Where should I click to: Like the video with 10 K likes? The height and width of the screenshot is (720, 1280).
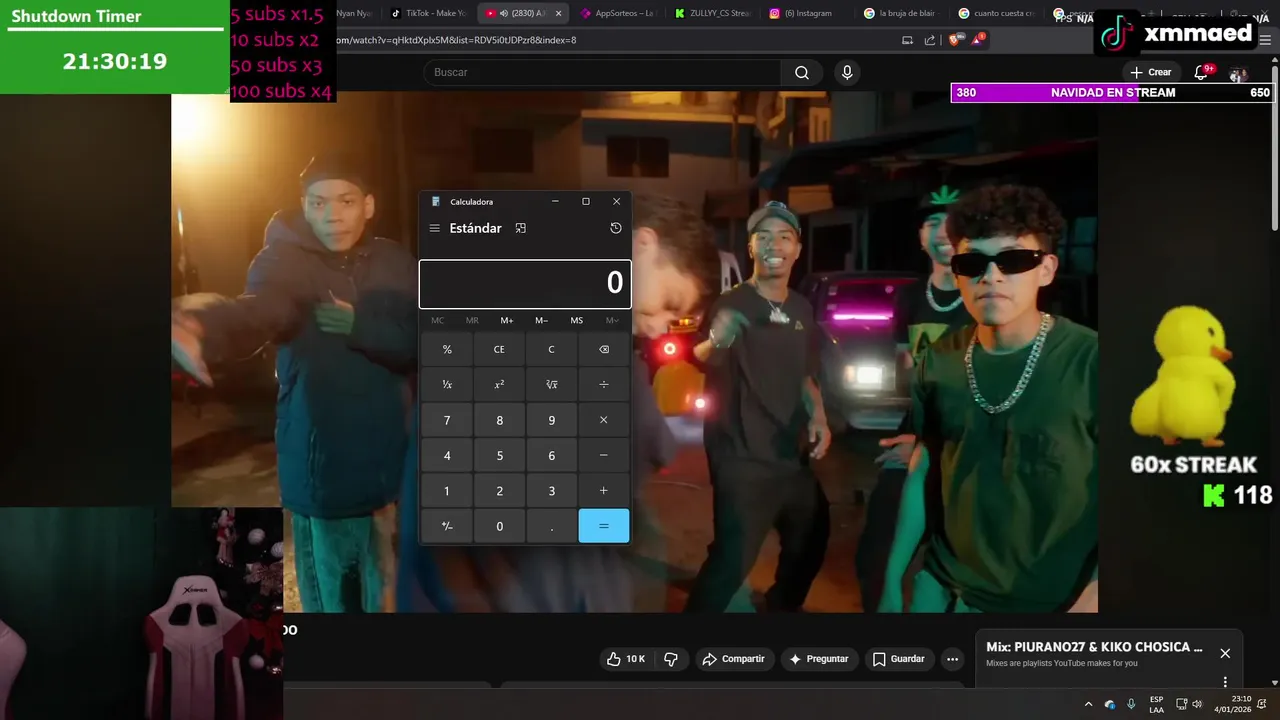(x=625, y=659)
